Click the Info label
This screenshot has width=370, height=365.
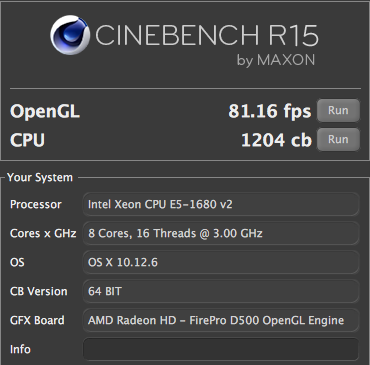coord(20,349)
